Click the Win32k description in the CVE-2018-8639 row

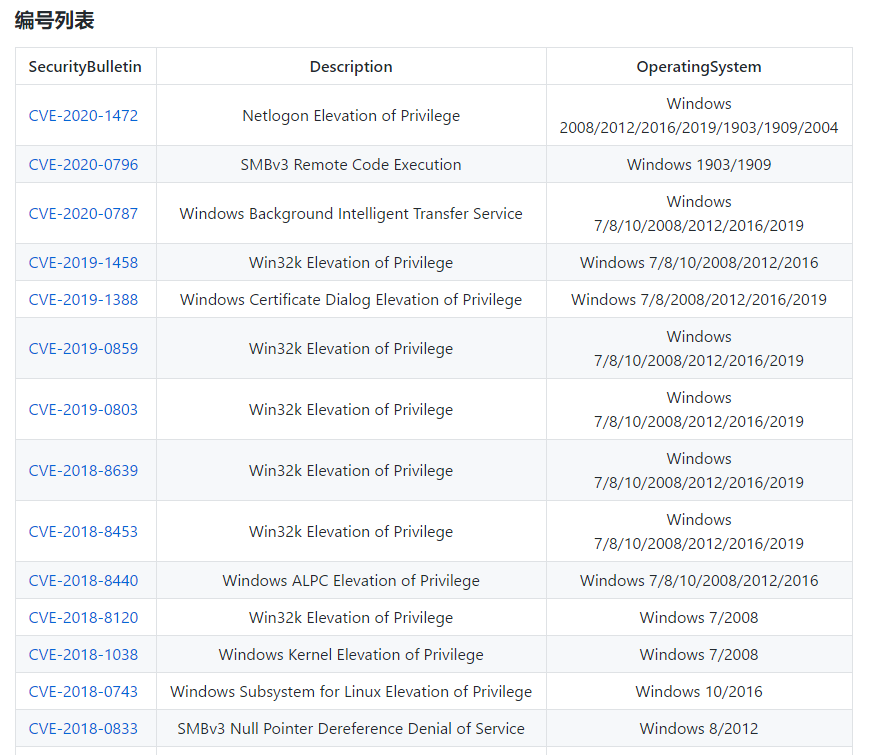coord(351,471)
